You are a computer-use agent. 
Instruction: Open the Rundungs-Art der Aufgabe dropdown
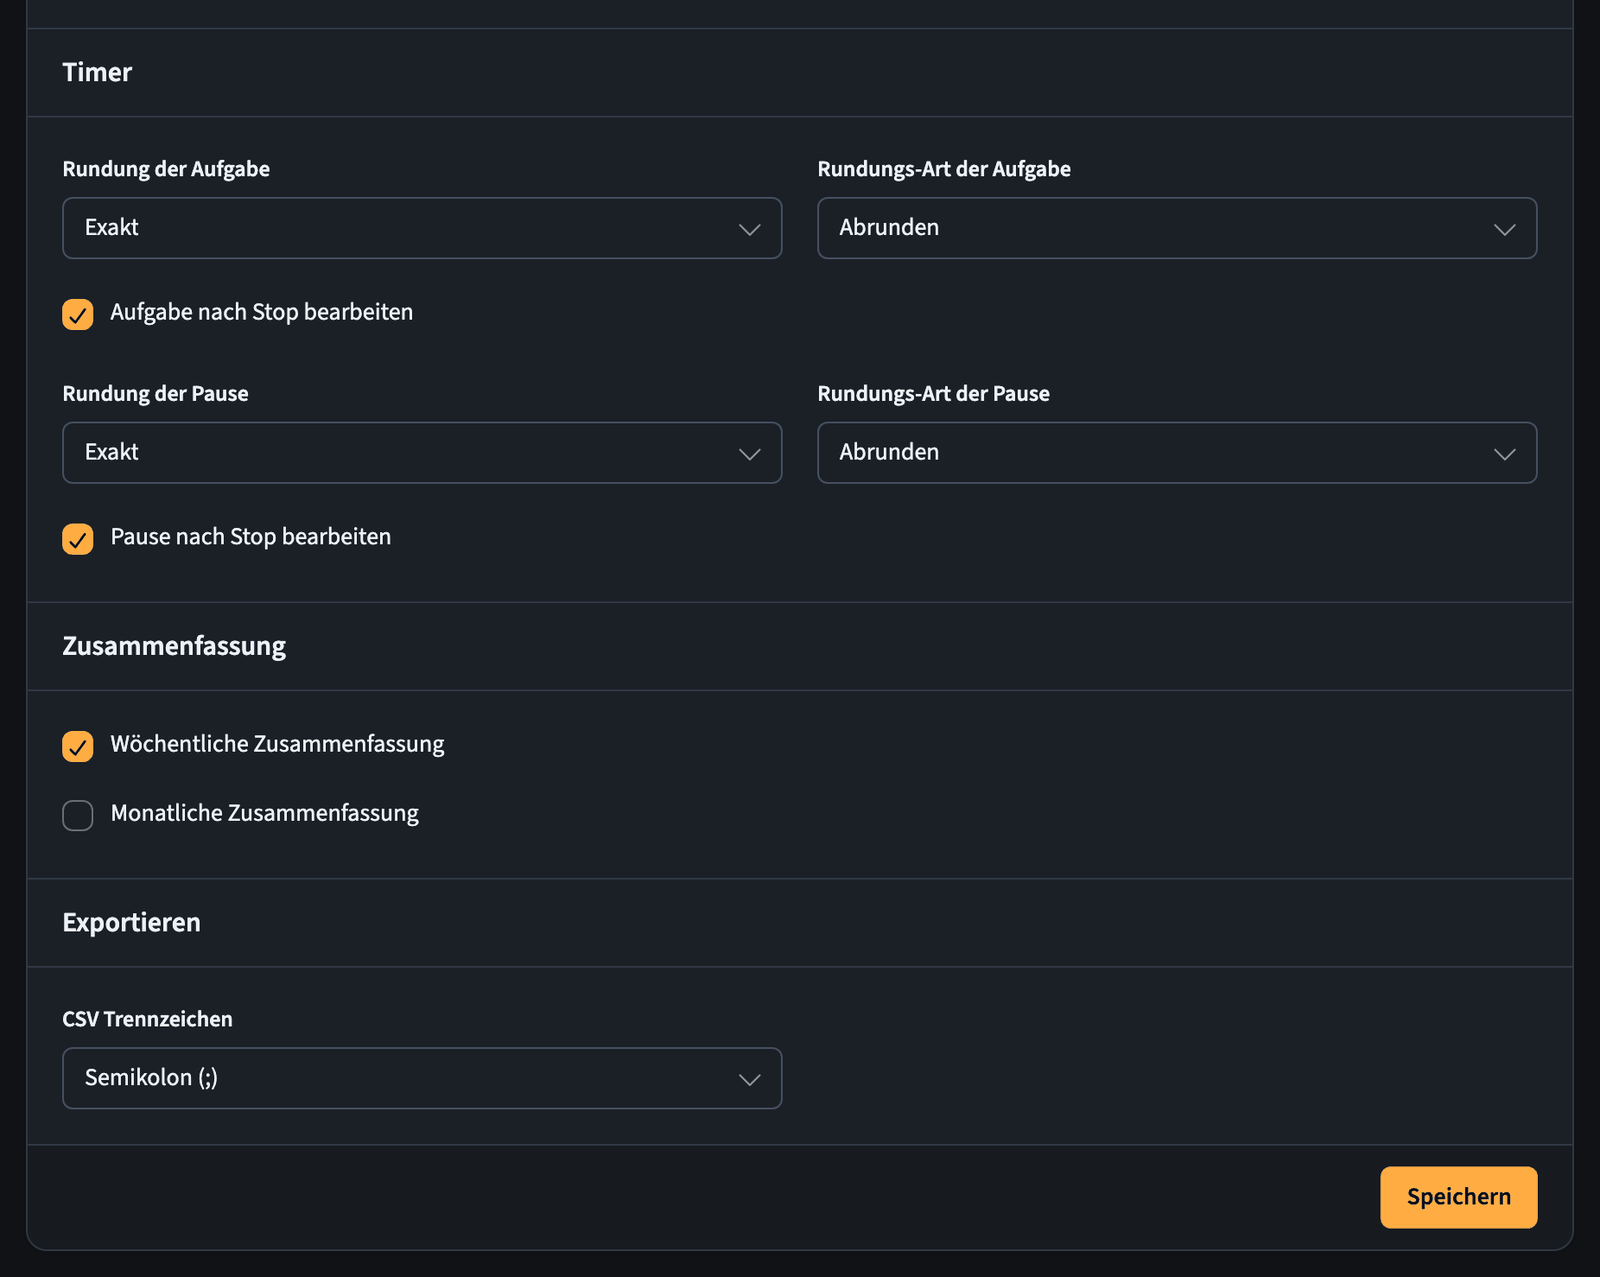pyautogui.click(x=1177, y=228)
